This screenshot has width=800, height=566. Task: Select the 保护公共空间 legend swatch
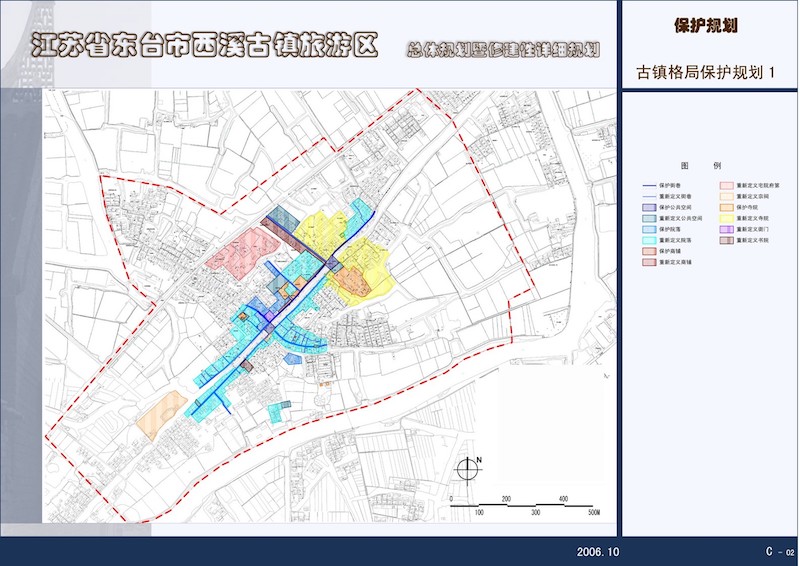tap(648, 207)
